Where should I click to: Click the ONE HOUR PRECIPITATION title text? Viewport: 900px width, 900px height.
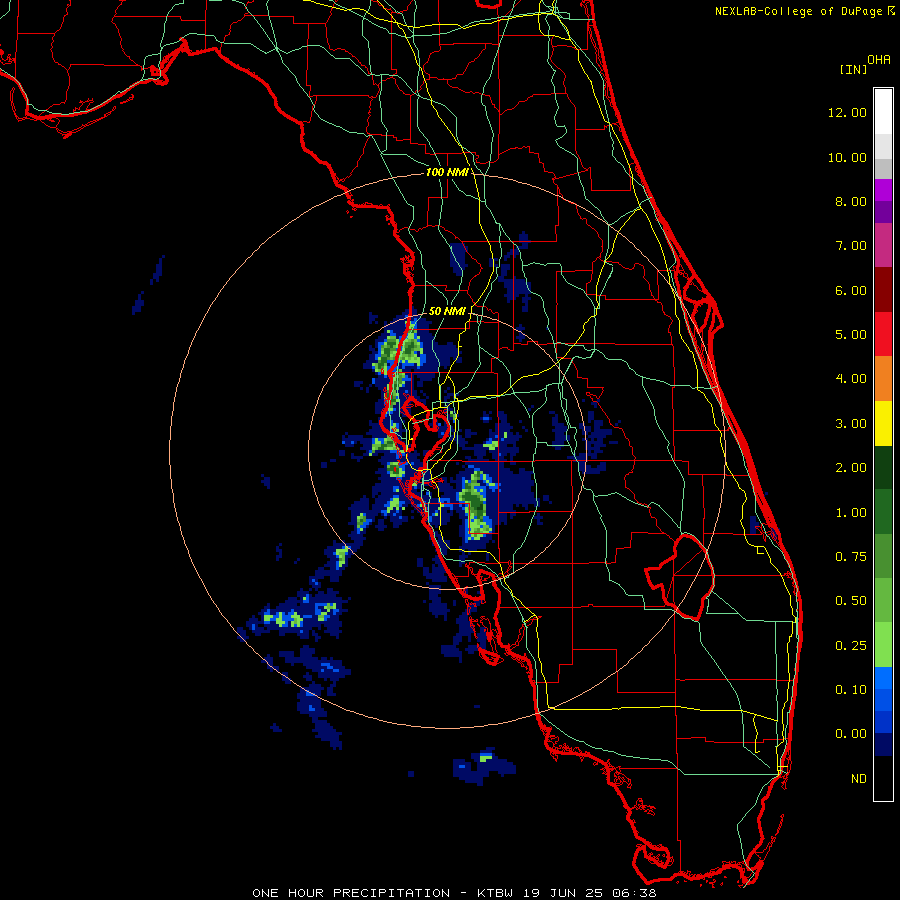[x=351, y=893]
